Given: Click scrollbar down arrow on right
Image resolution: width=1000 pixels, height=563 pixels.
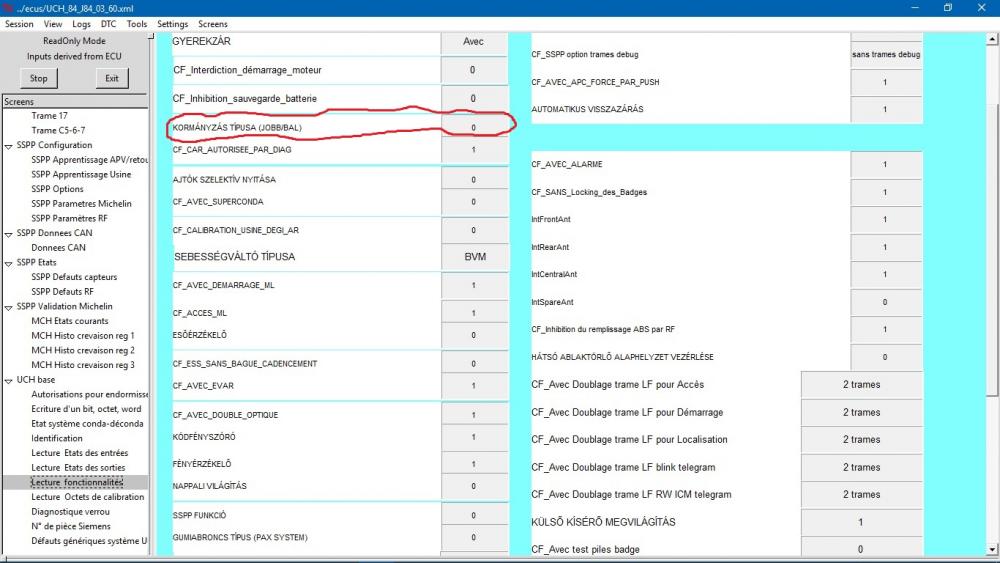Looking at the screenshot, I should (992, 549).
